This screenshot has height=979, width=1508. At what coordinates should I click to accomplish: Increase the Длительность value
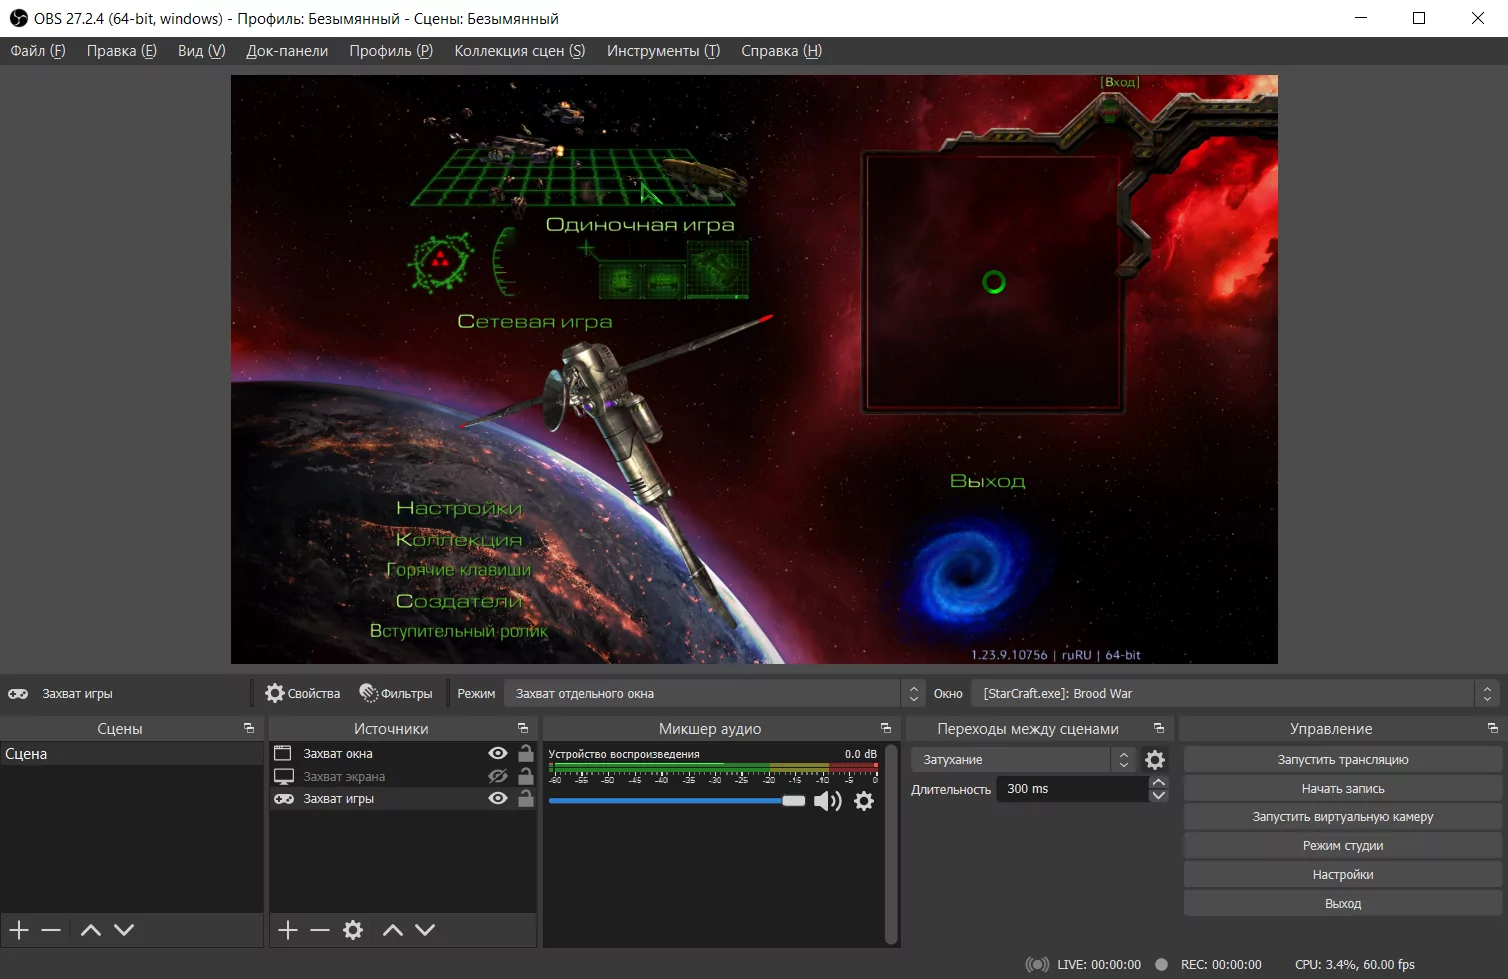click(1159, 782)
